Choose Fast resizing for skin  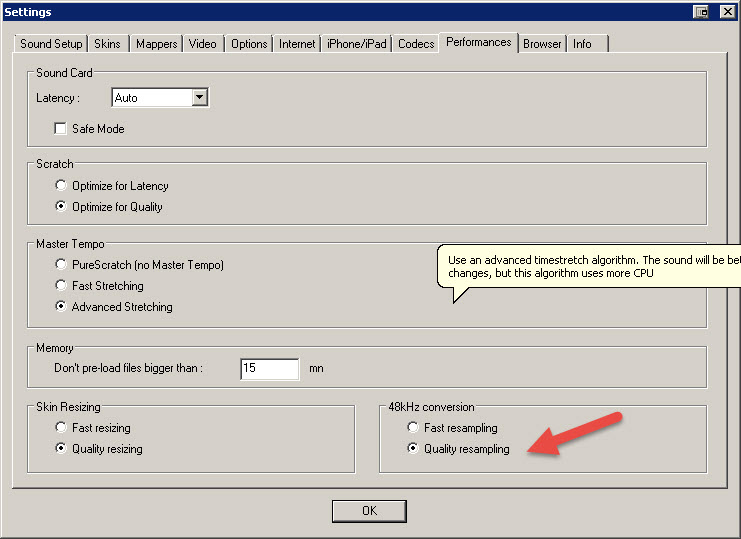pyautogui.click(x=62, y=428)
